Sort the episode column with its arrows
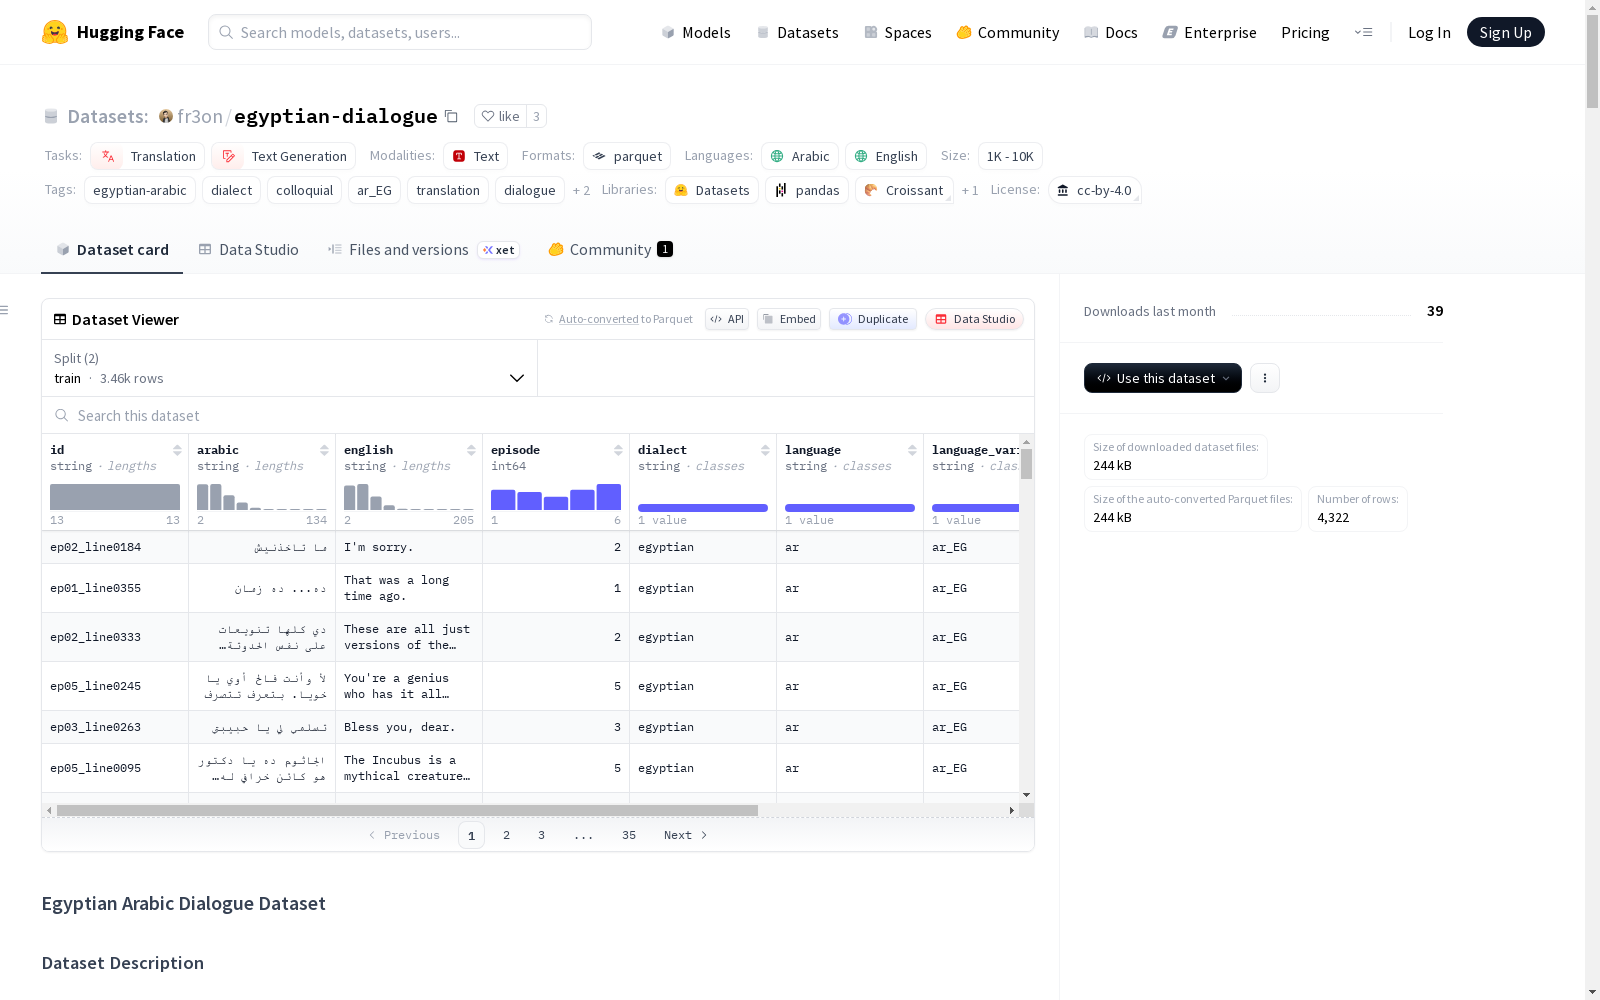The height and width of the screenshot is (1000, 1600). [x=618, y=450]
